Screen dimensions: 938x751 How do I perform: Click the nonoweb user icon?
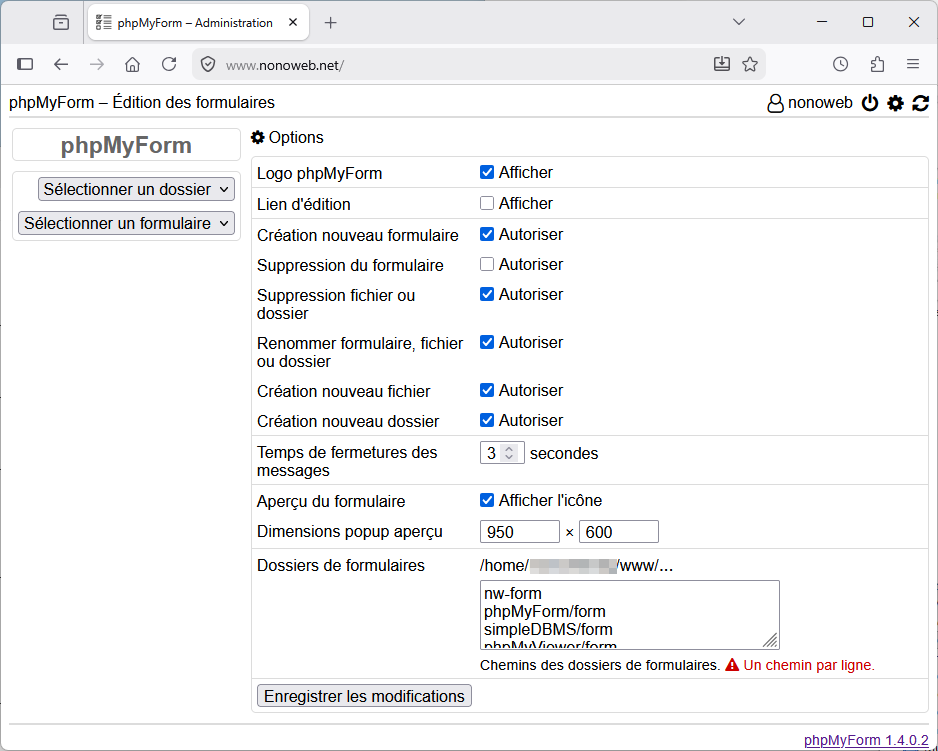coord(775,103)
